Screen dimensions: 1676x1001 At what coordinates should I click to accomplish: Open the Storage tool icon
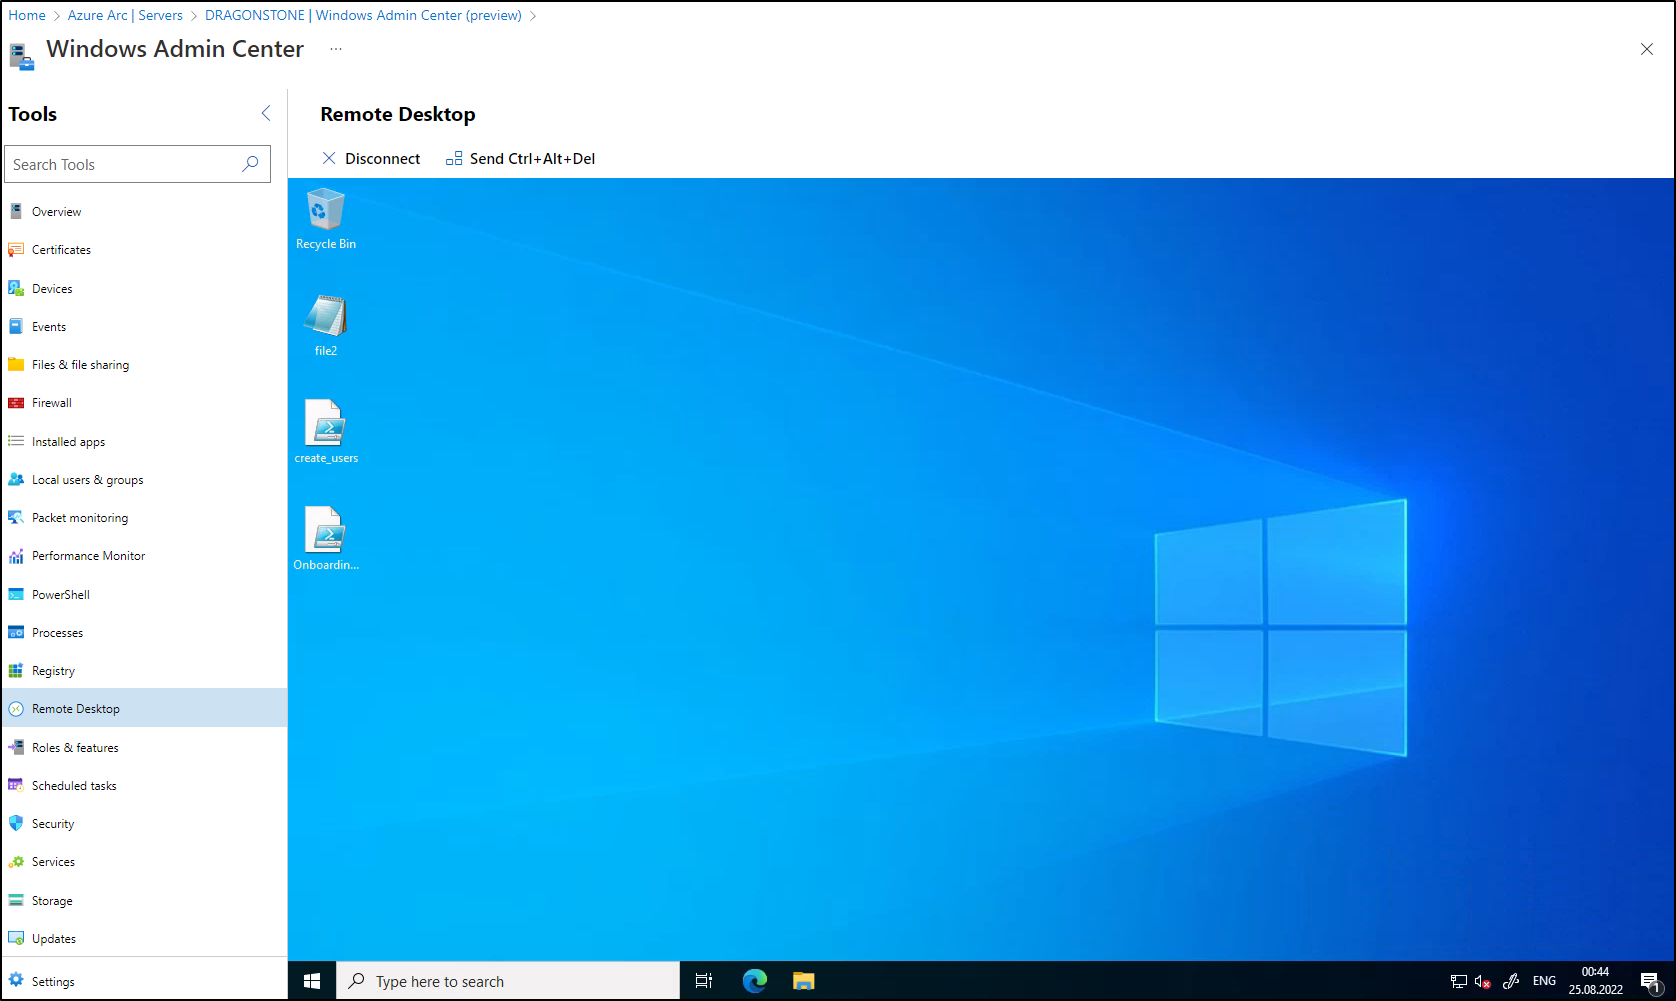tap(16, 900)
